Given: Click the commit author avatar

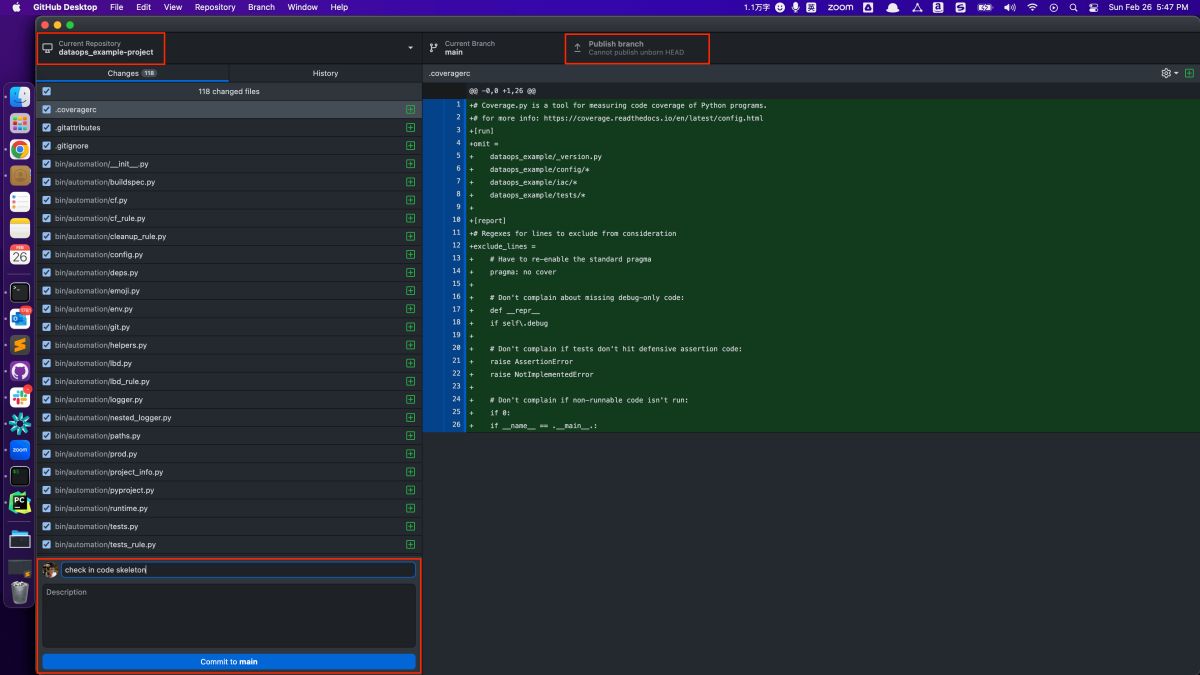Looking at the screenshot, I should click(50, 570).
